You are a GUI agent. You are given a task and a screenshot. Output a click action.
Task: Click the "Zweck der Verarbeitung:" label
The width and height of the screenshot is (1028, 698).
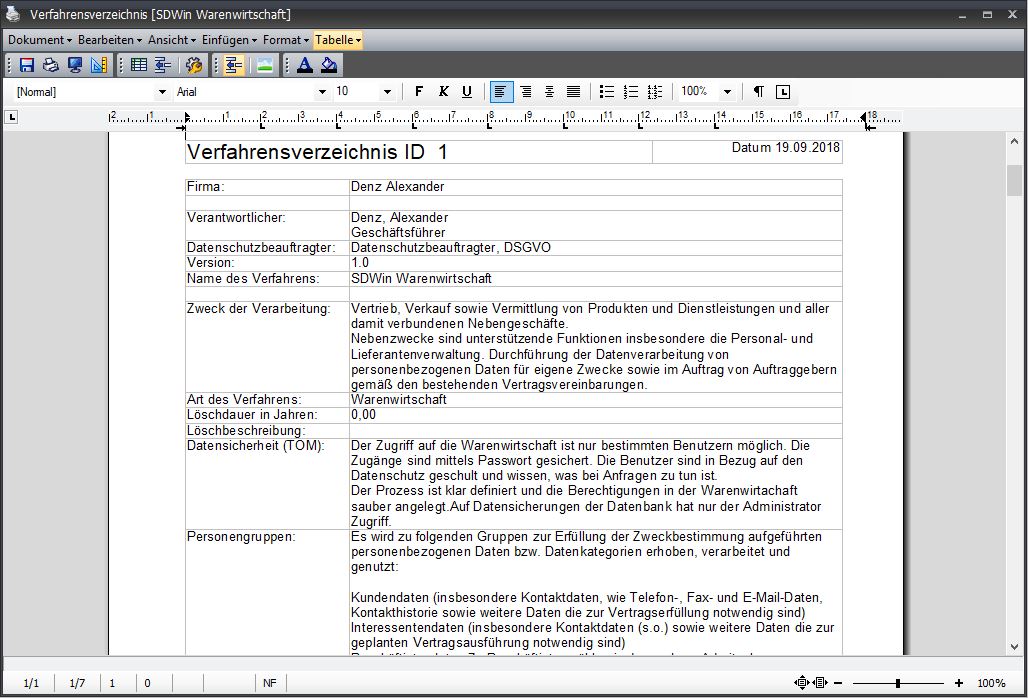(258, 309)
